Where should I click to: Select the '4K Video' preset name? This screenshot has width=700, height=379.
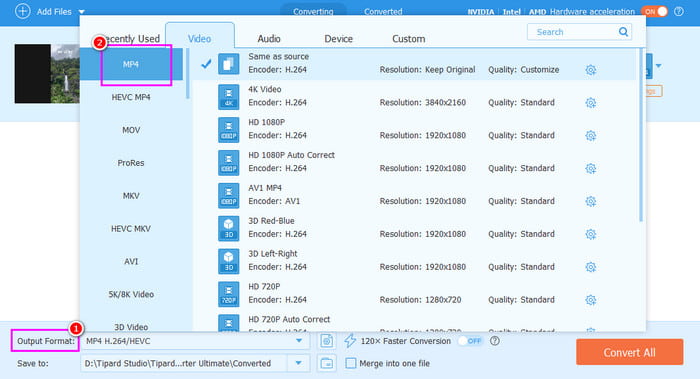[265, 89]
